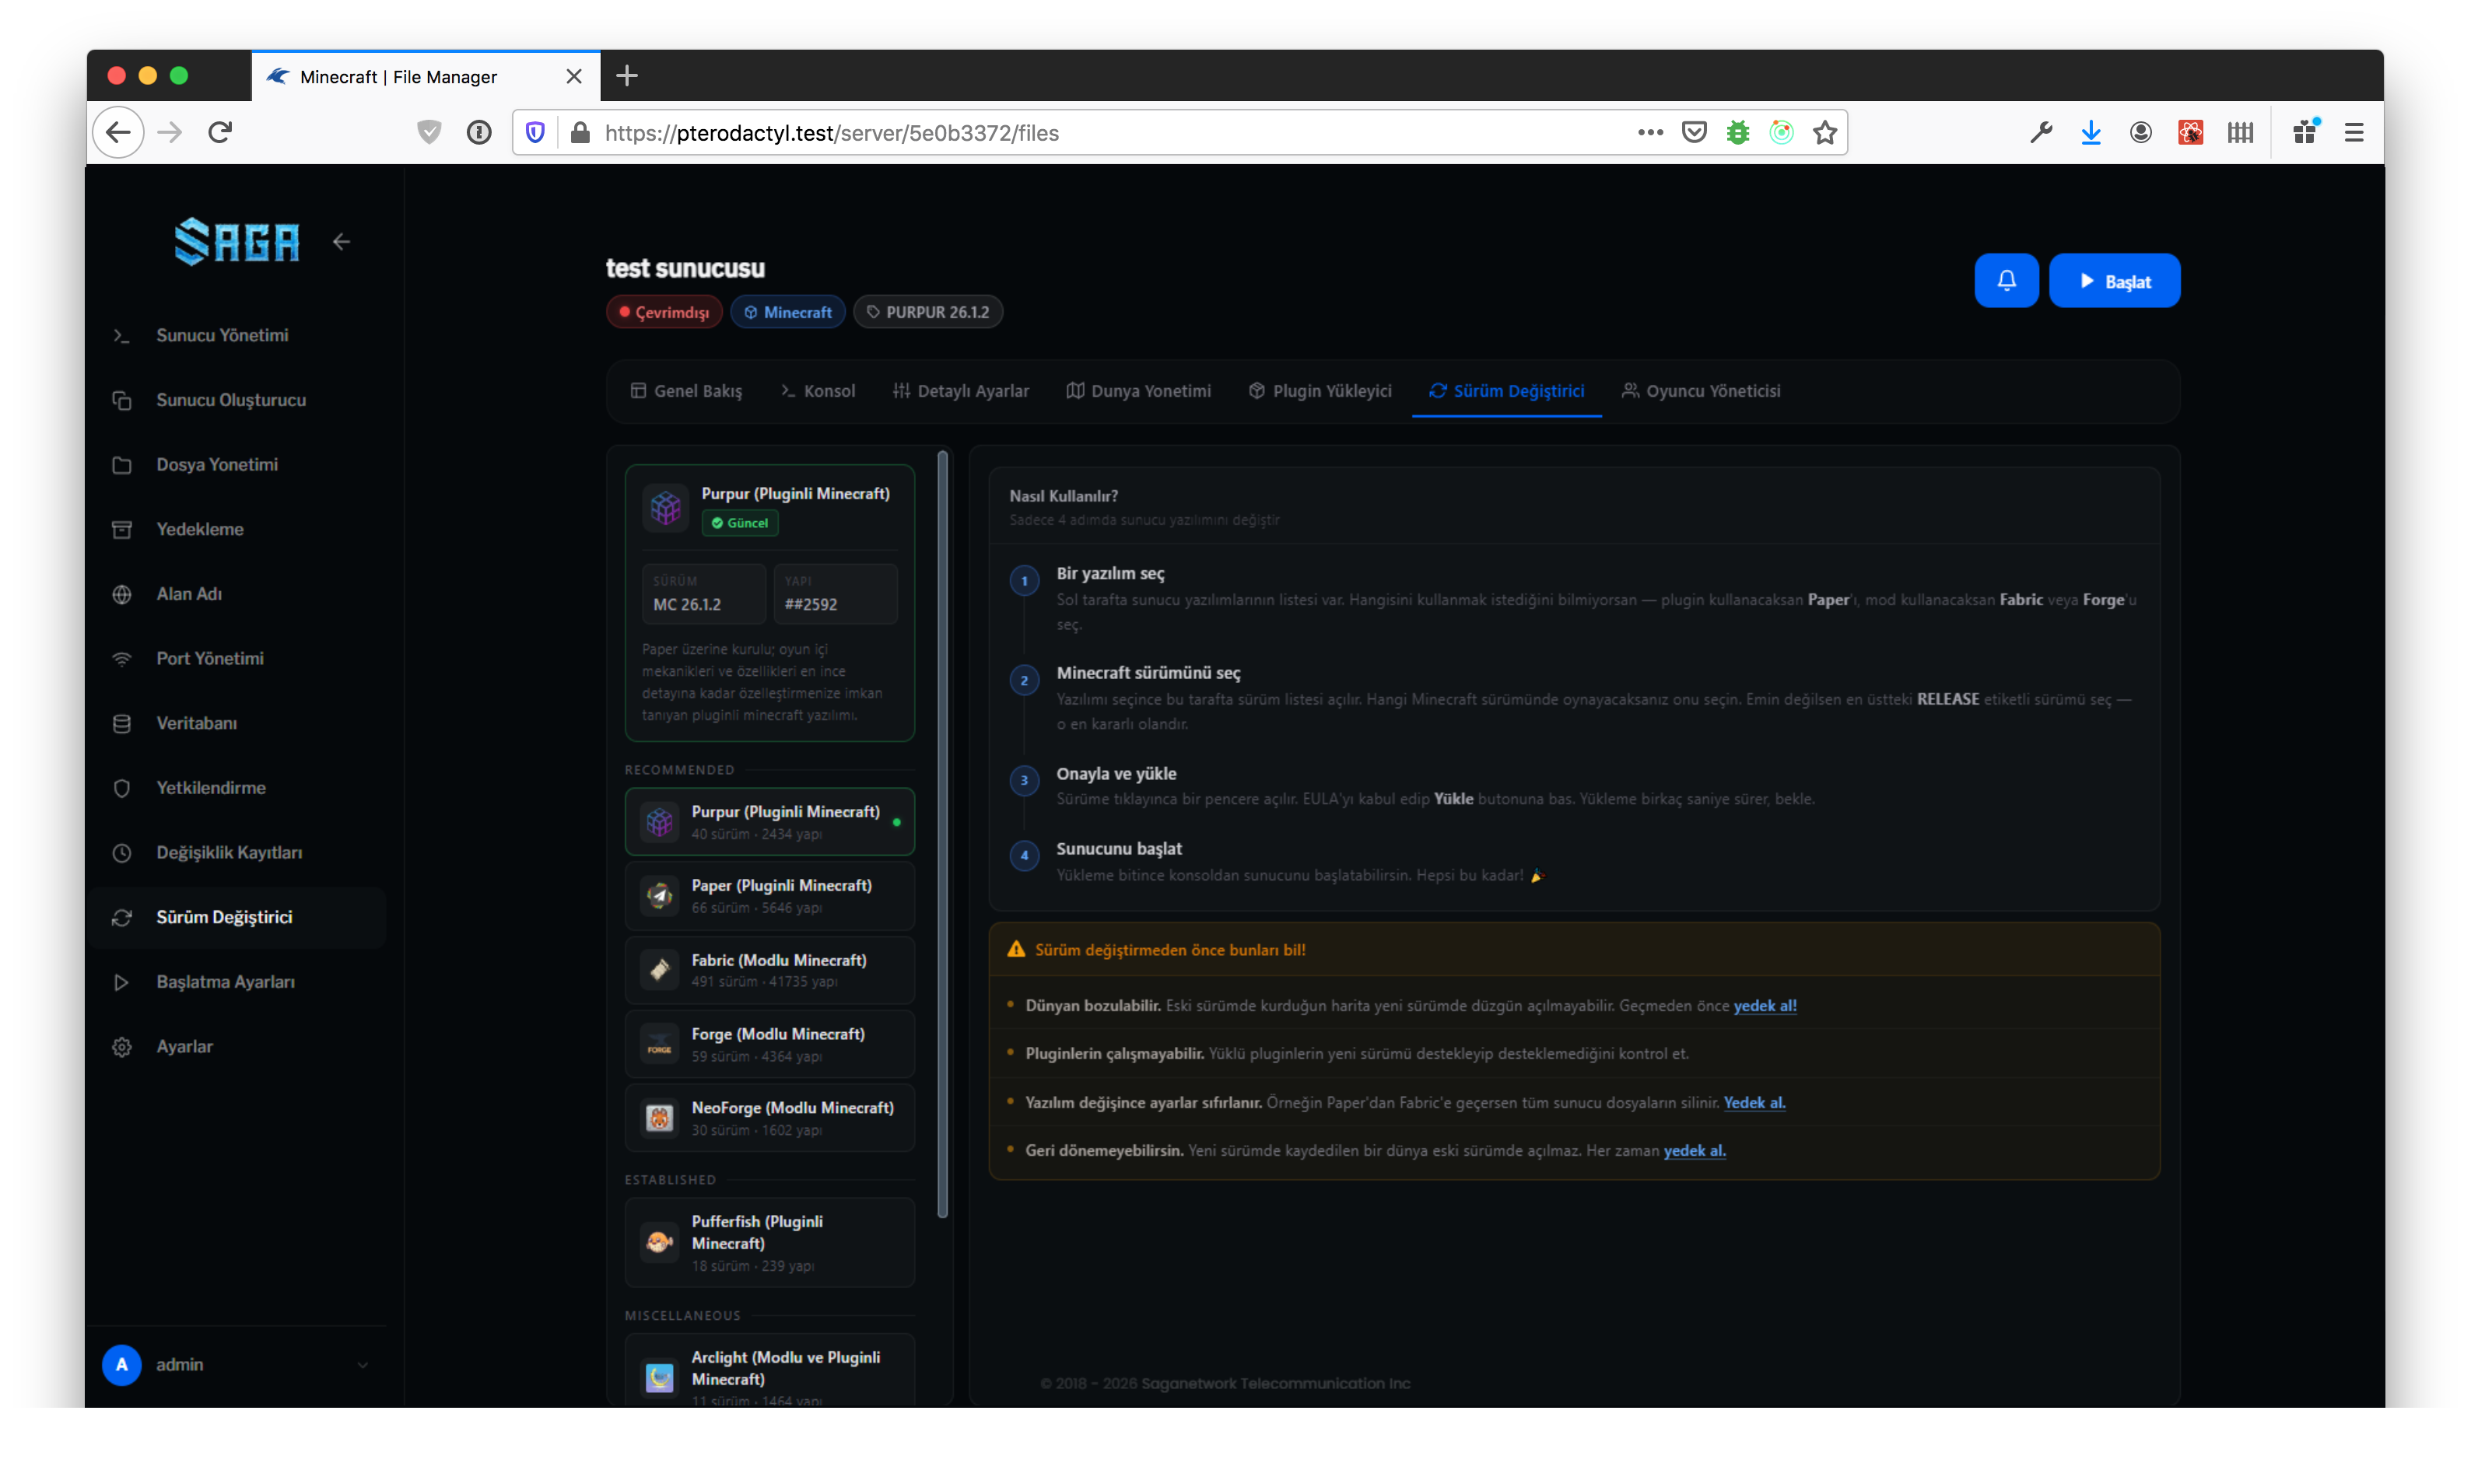Click 'yedek al.' link in Geri dönemeyebilirsin line
This screenshot has height=1484, width=2471.
pyautogui.click(x=1695, y=1151)
